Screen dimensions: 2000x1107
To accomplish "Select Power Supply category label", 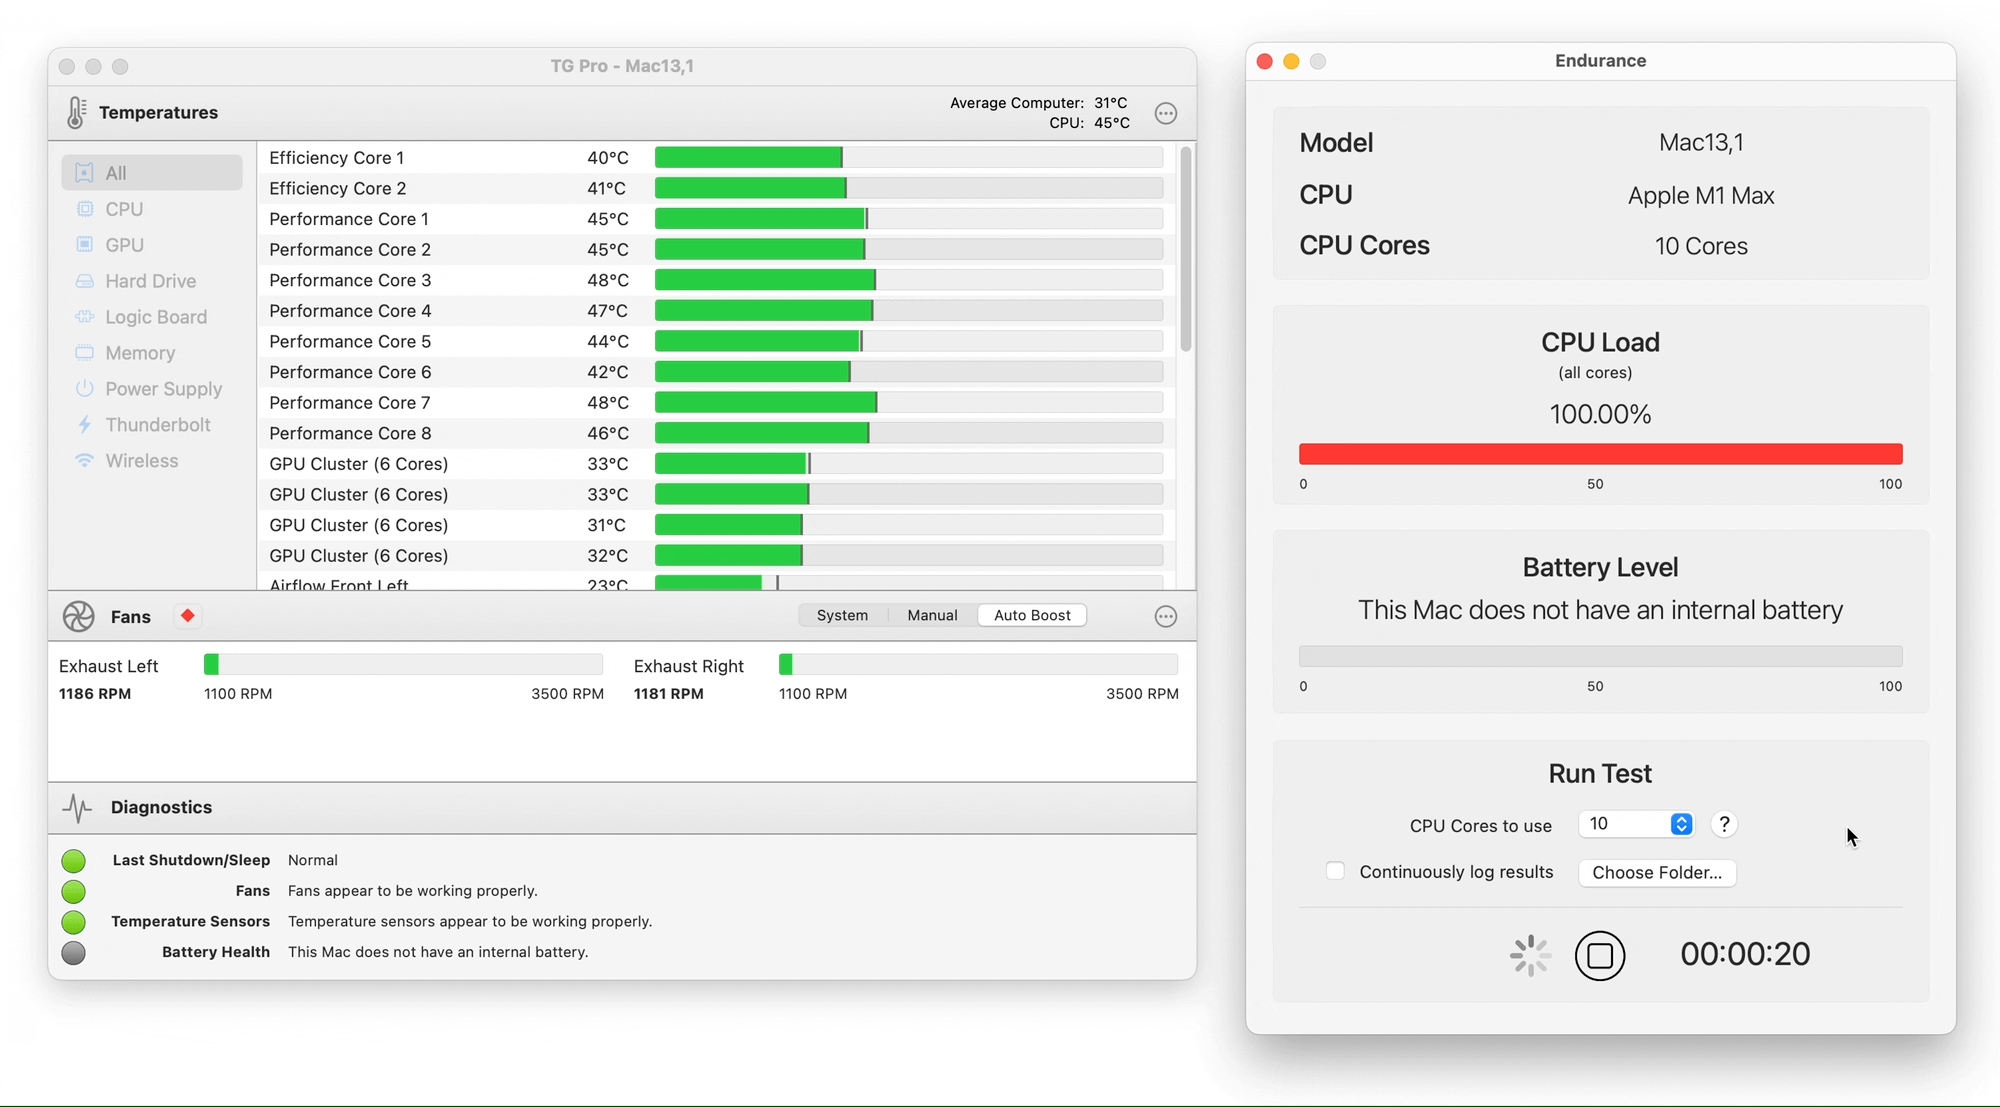I will (x=164, y=389).
